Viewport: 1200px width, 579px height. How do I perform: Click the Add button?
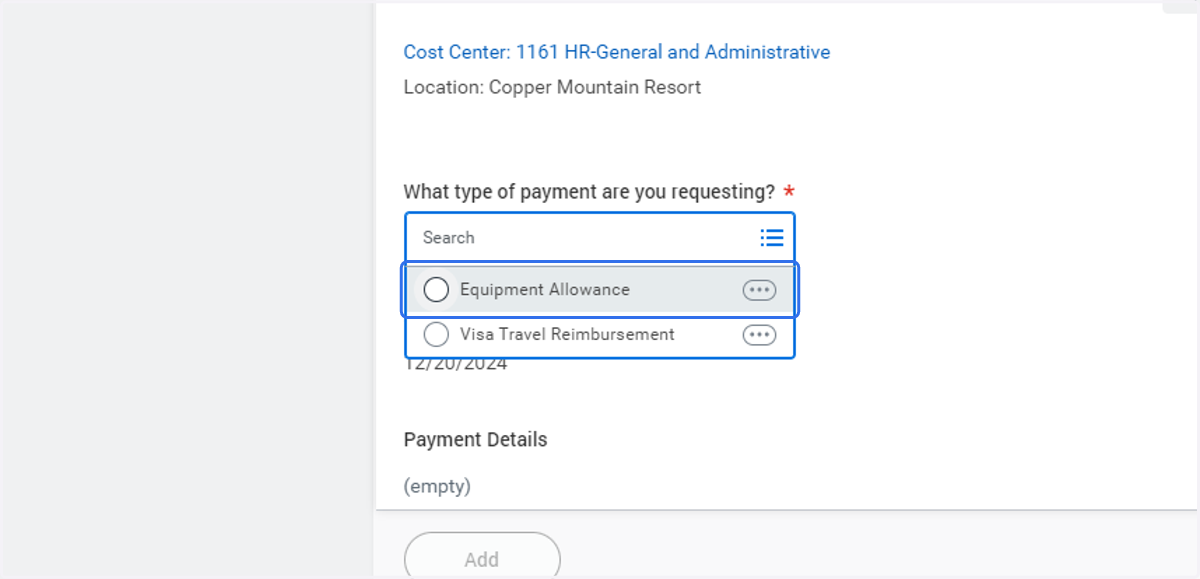point(482,558)
